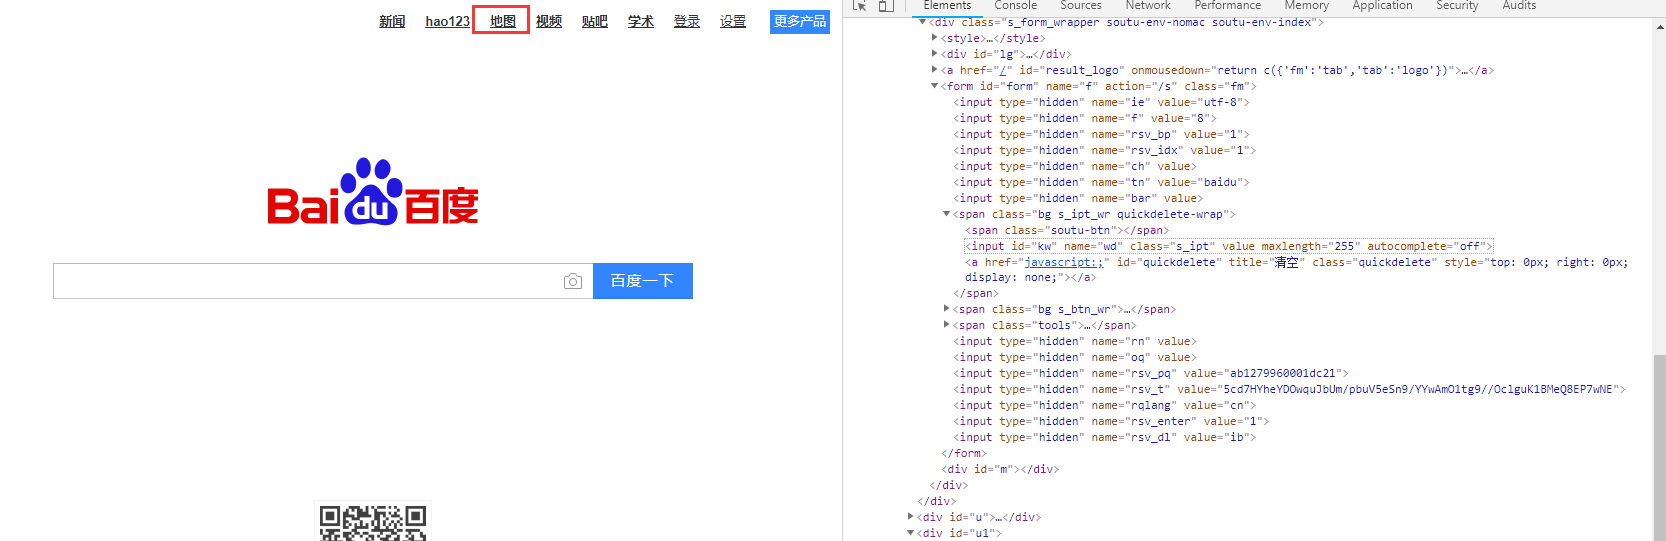The image size is (1666, 541).
Task: Click the 更多产品 button
Action: pyautogui.click(x=800, y=21)
